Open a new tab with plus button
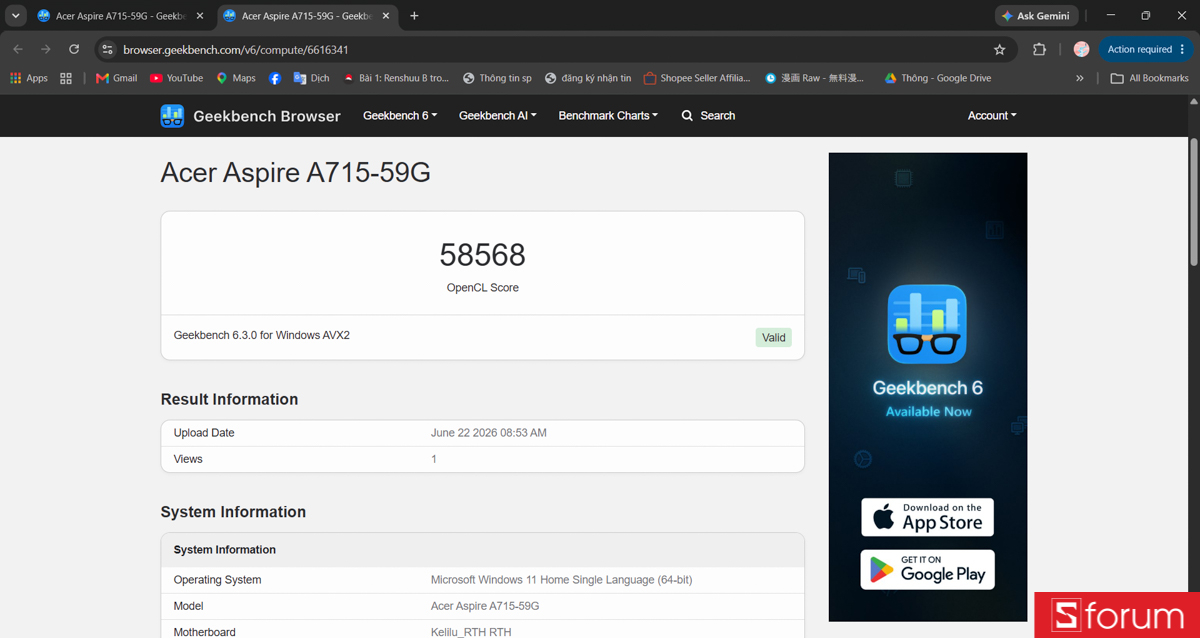1200x638 pixels. (414, 16)
